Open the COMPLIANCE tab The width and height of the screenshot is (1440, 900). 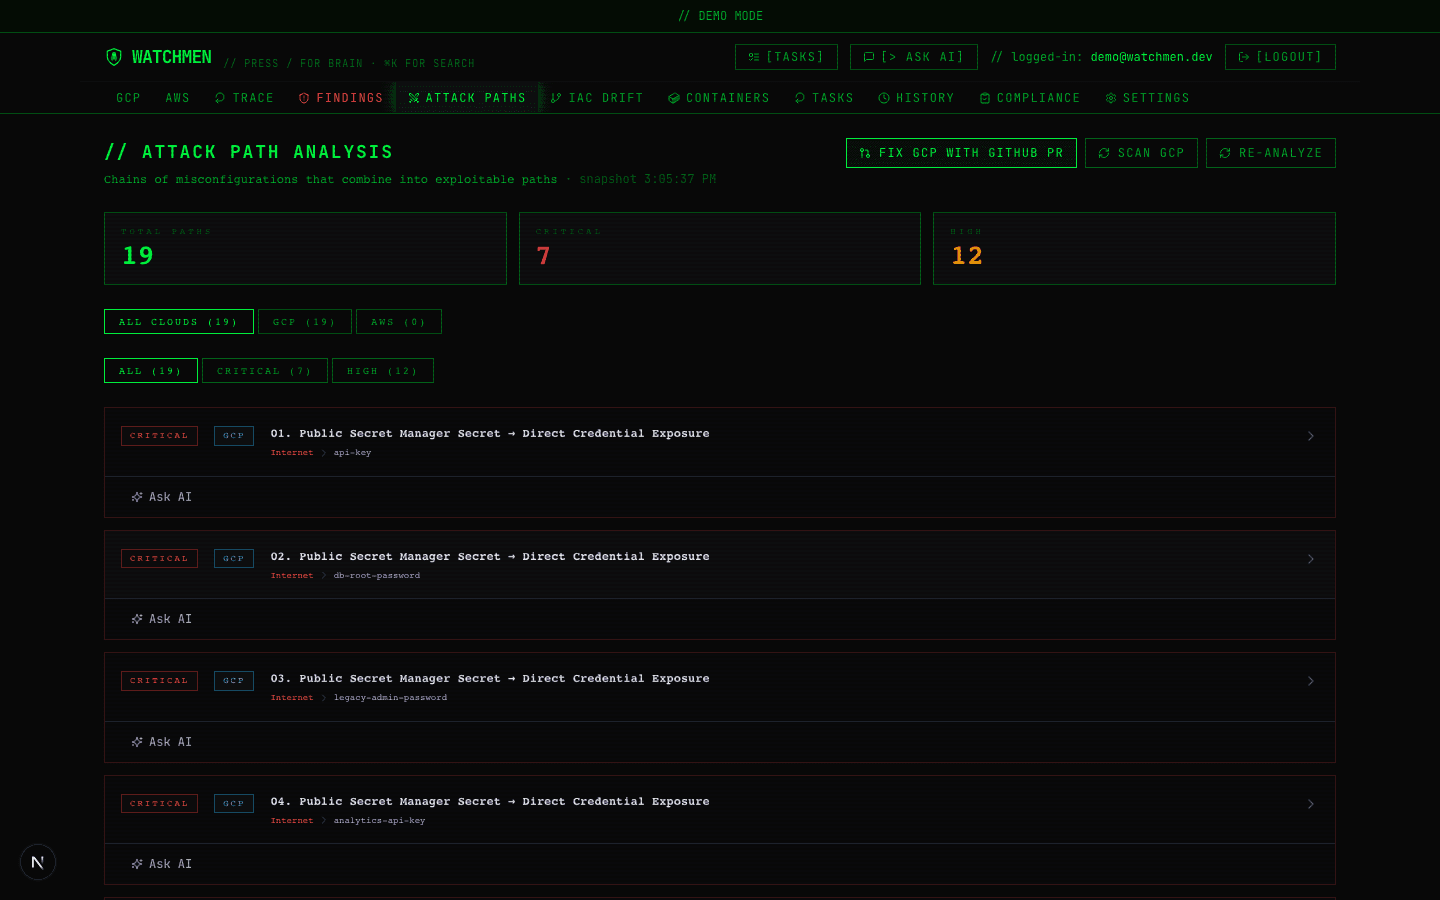[x=1030, y=98]
